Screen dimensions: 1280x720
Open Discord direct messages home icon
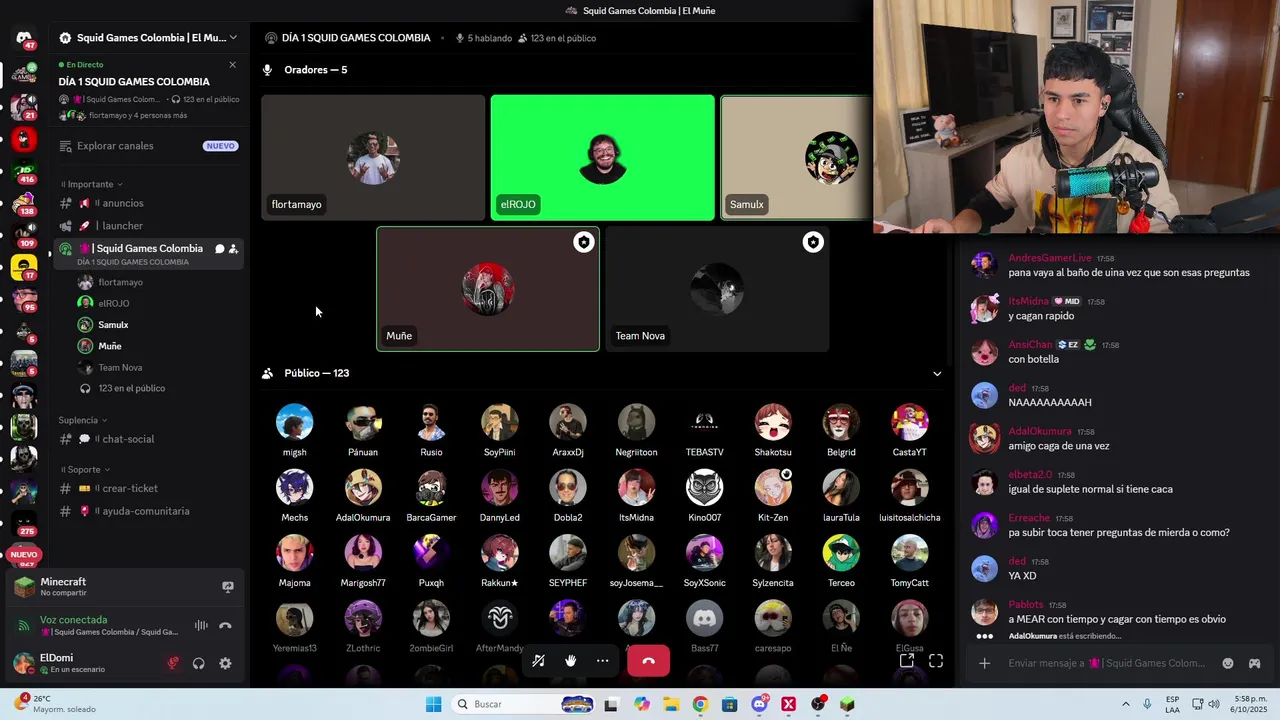[24, 38]
